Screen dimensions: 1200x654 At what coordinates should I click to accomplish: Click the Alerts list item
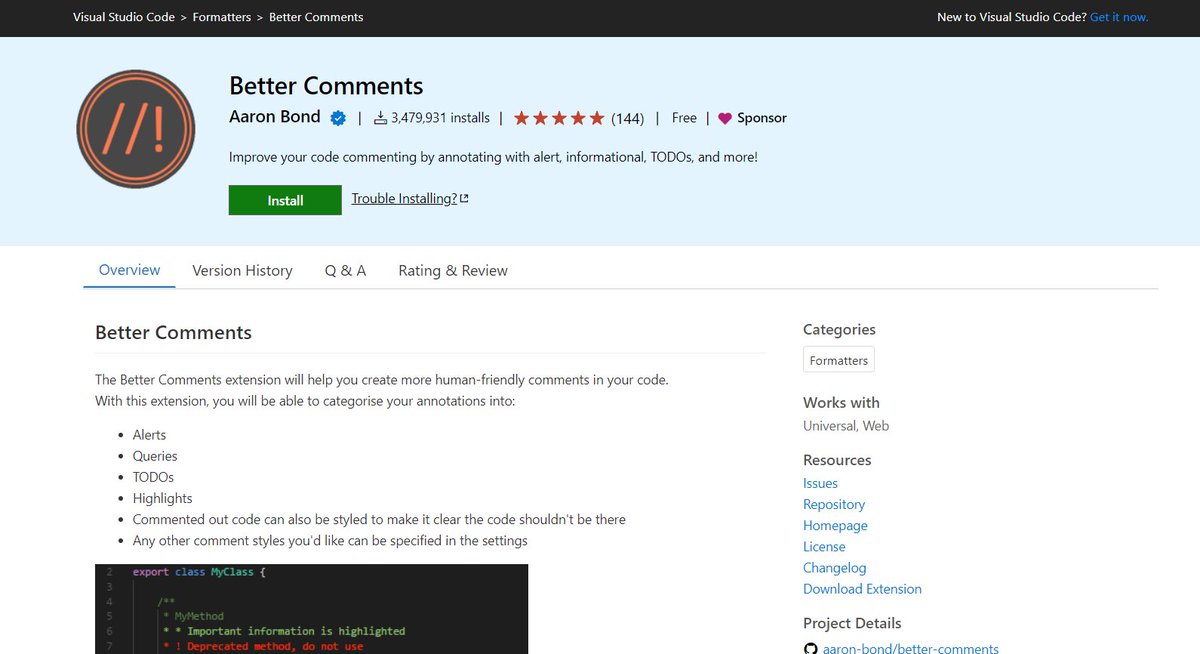(149, 435)
